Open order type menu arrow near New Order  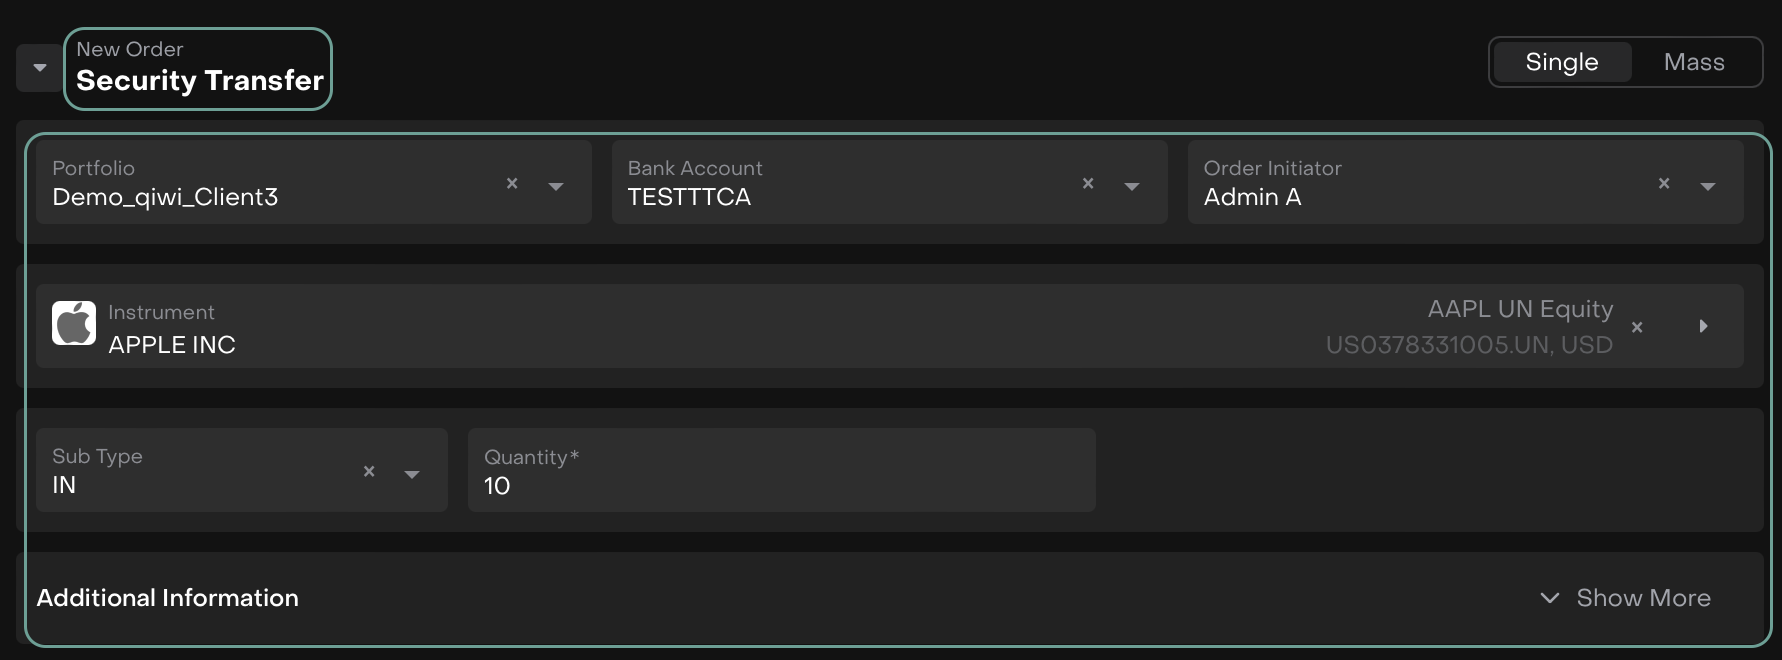click(x=40, y=68)
